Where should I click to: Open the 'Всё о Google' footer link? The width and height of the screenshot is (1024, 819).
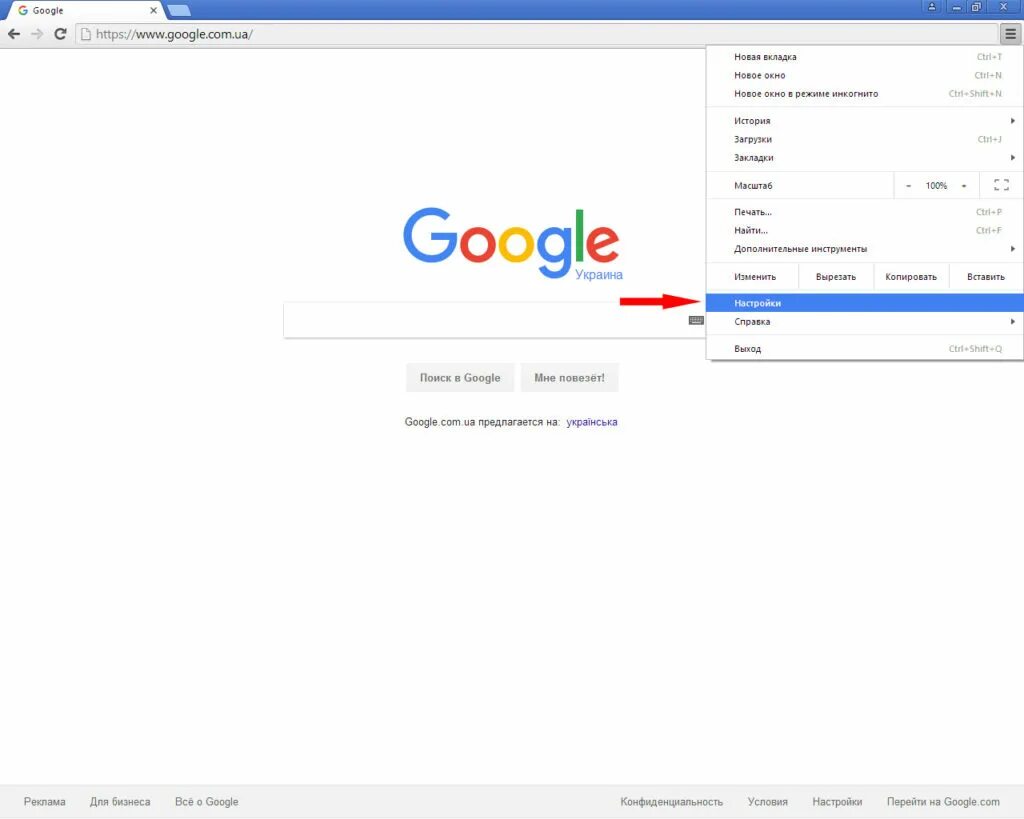coord(206,801)
